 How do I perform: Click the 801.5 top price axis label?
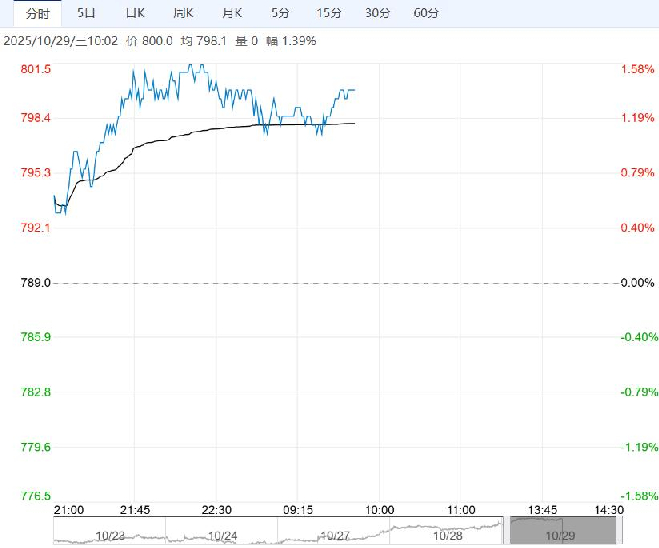click(36, 69)
